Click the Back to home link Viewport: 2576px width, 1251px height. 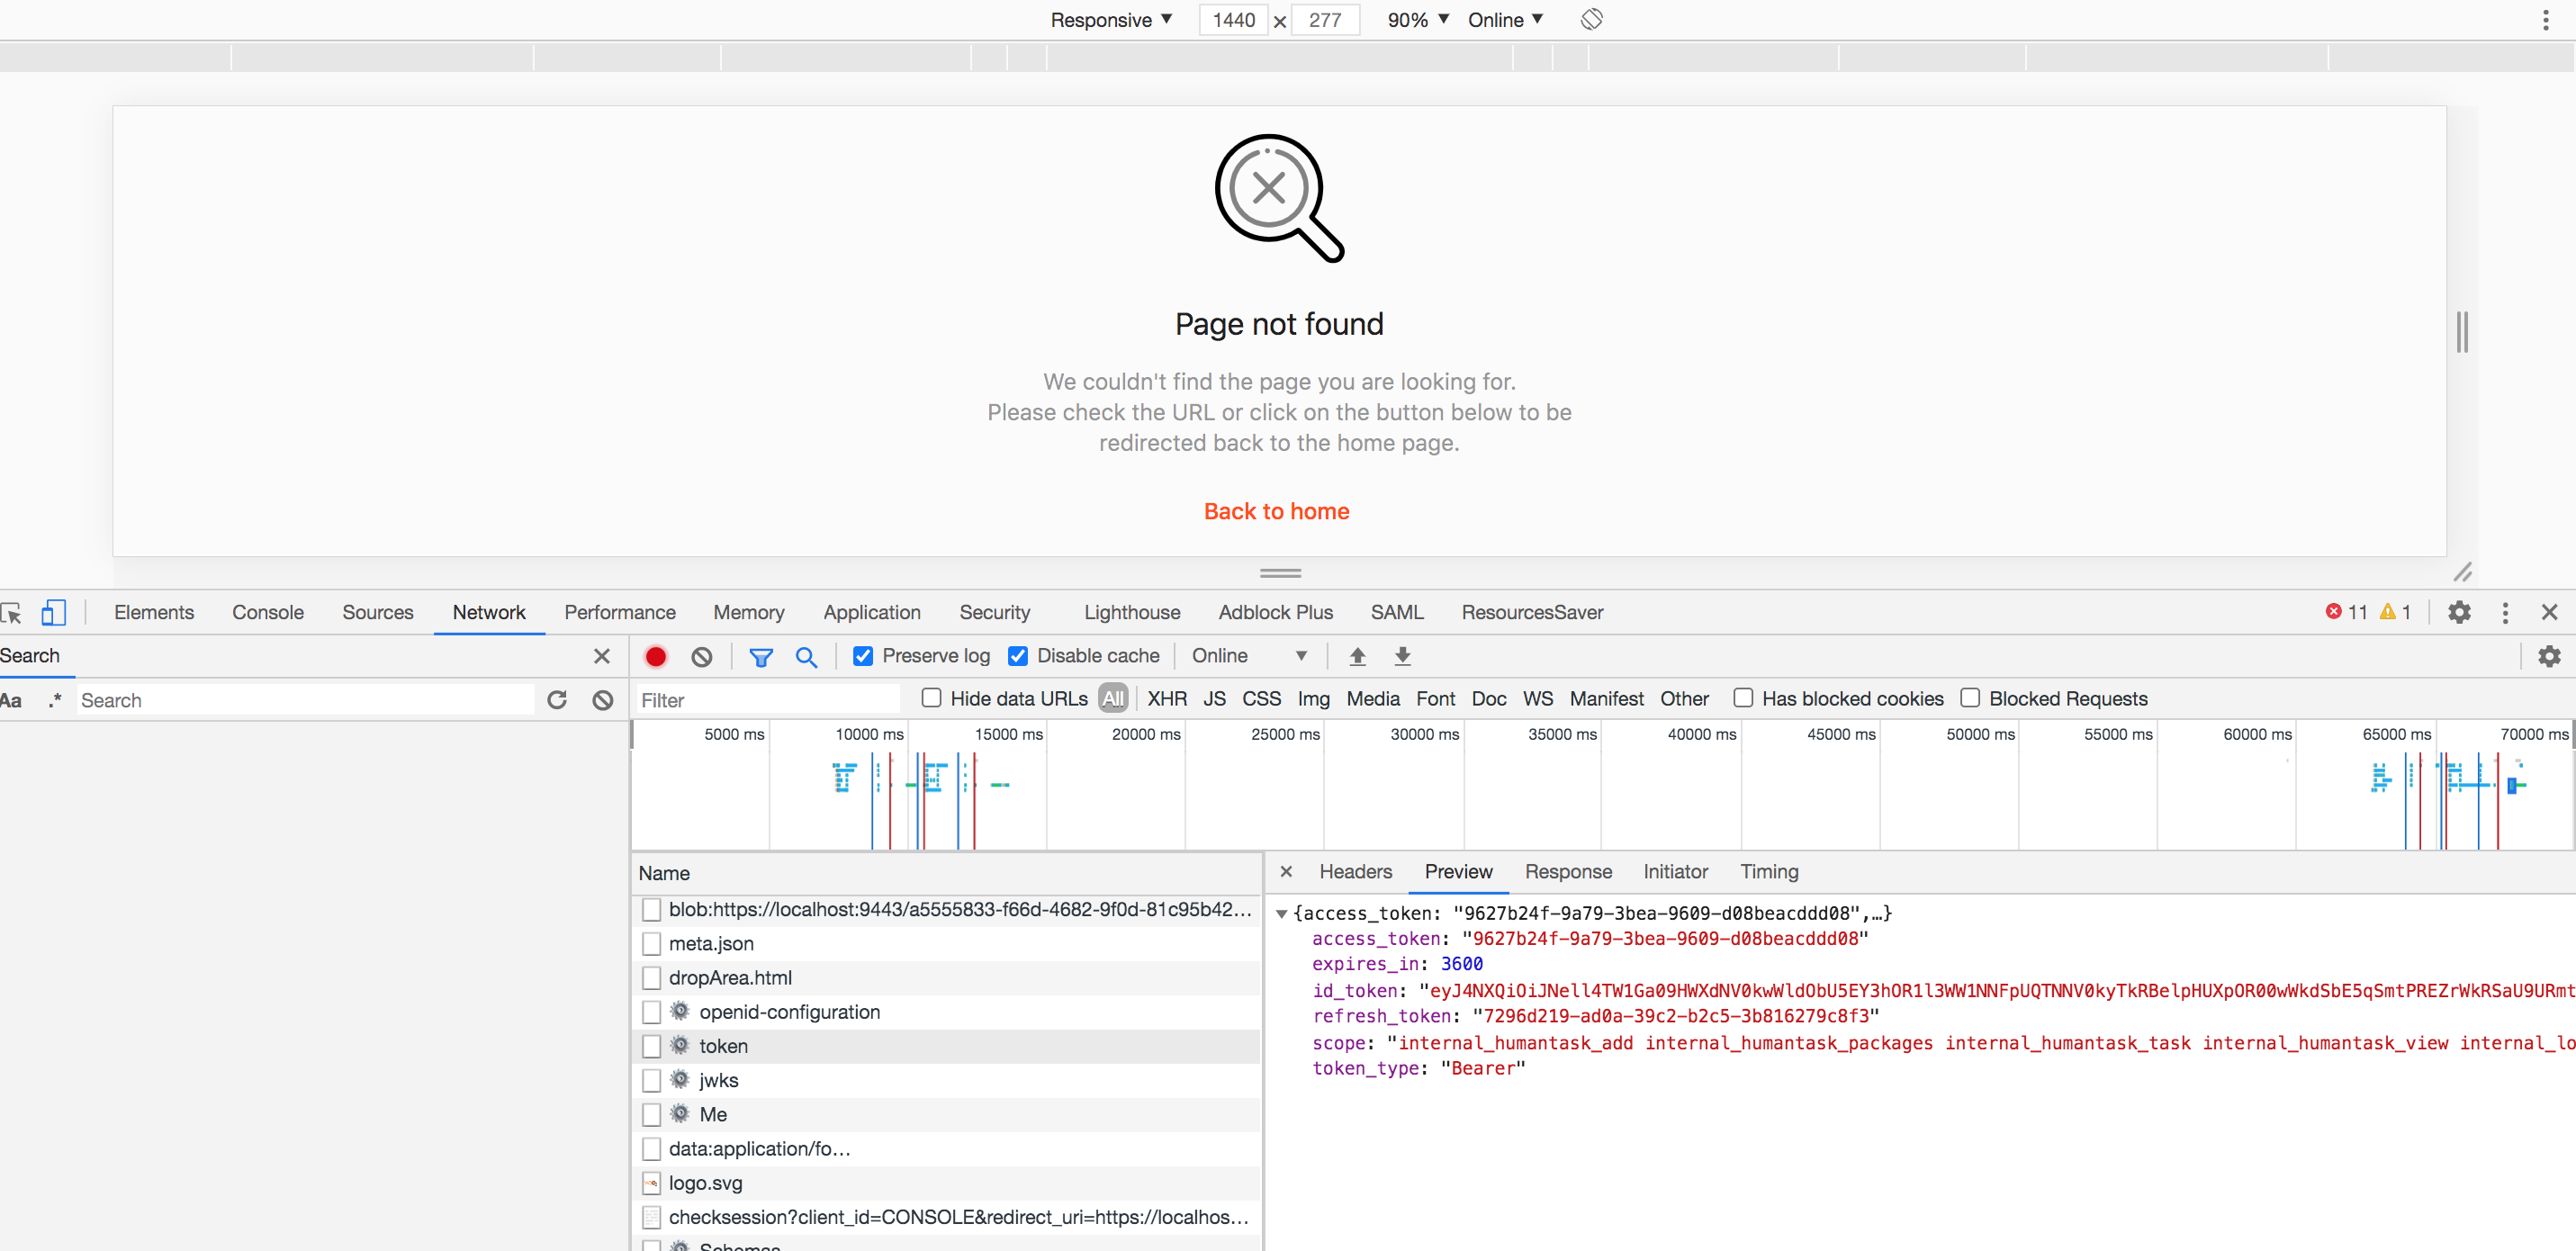click(x=1276, y=511)
